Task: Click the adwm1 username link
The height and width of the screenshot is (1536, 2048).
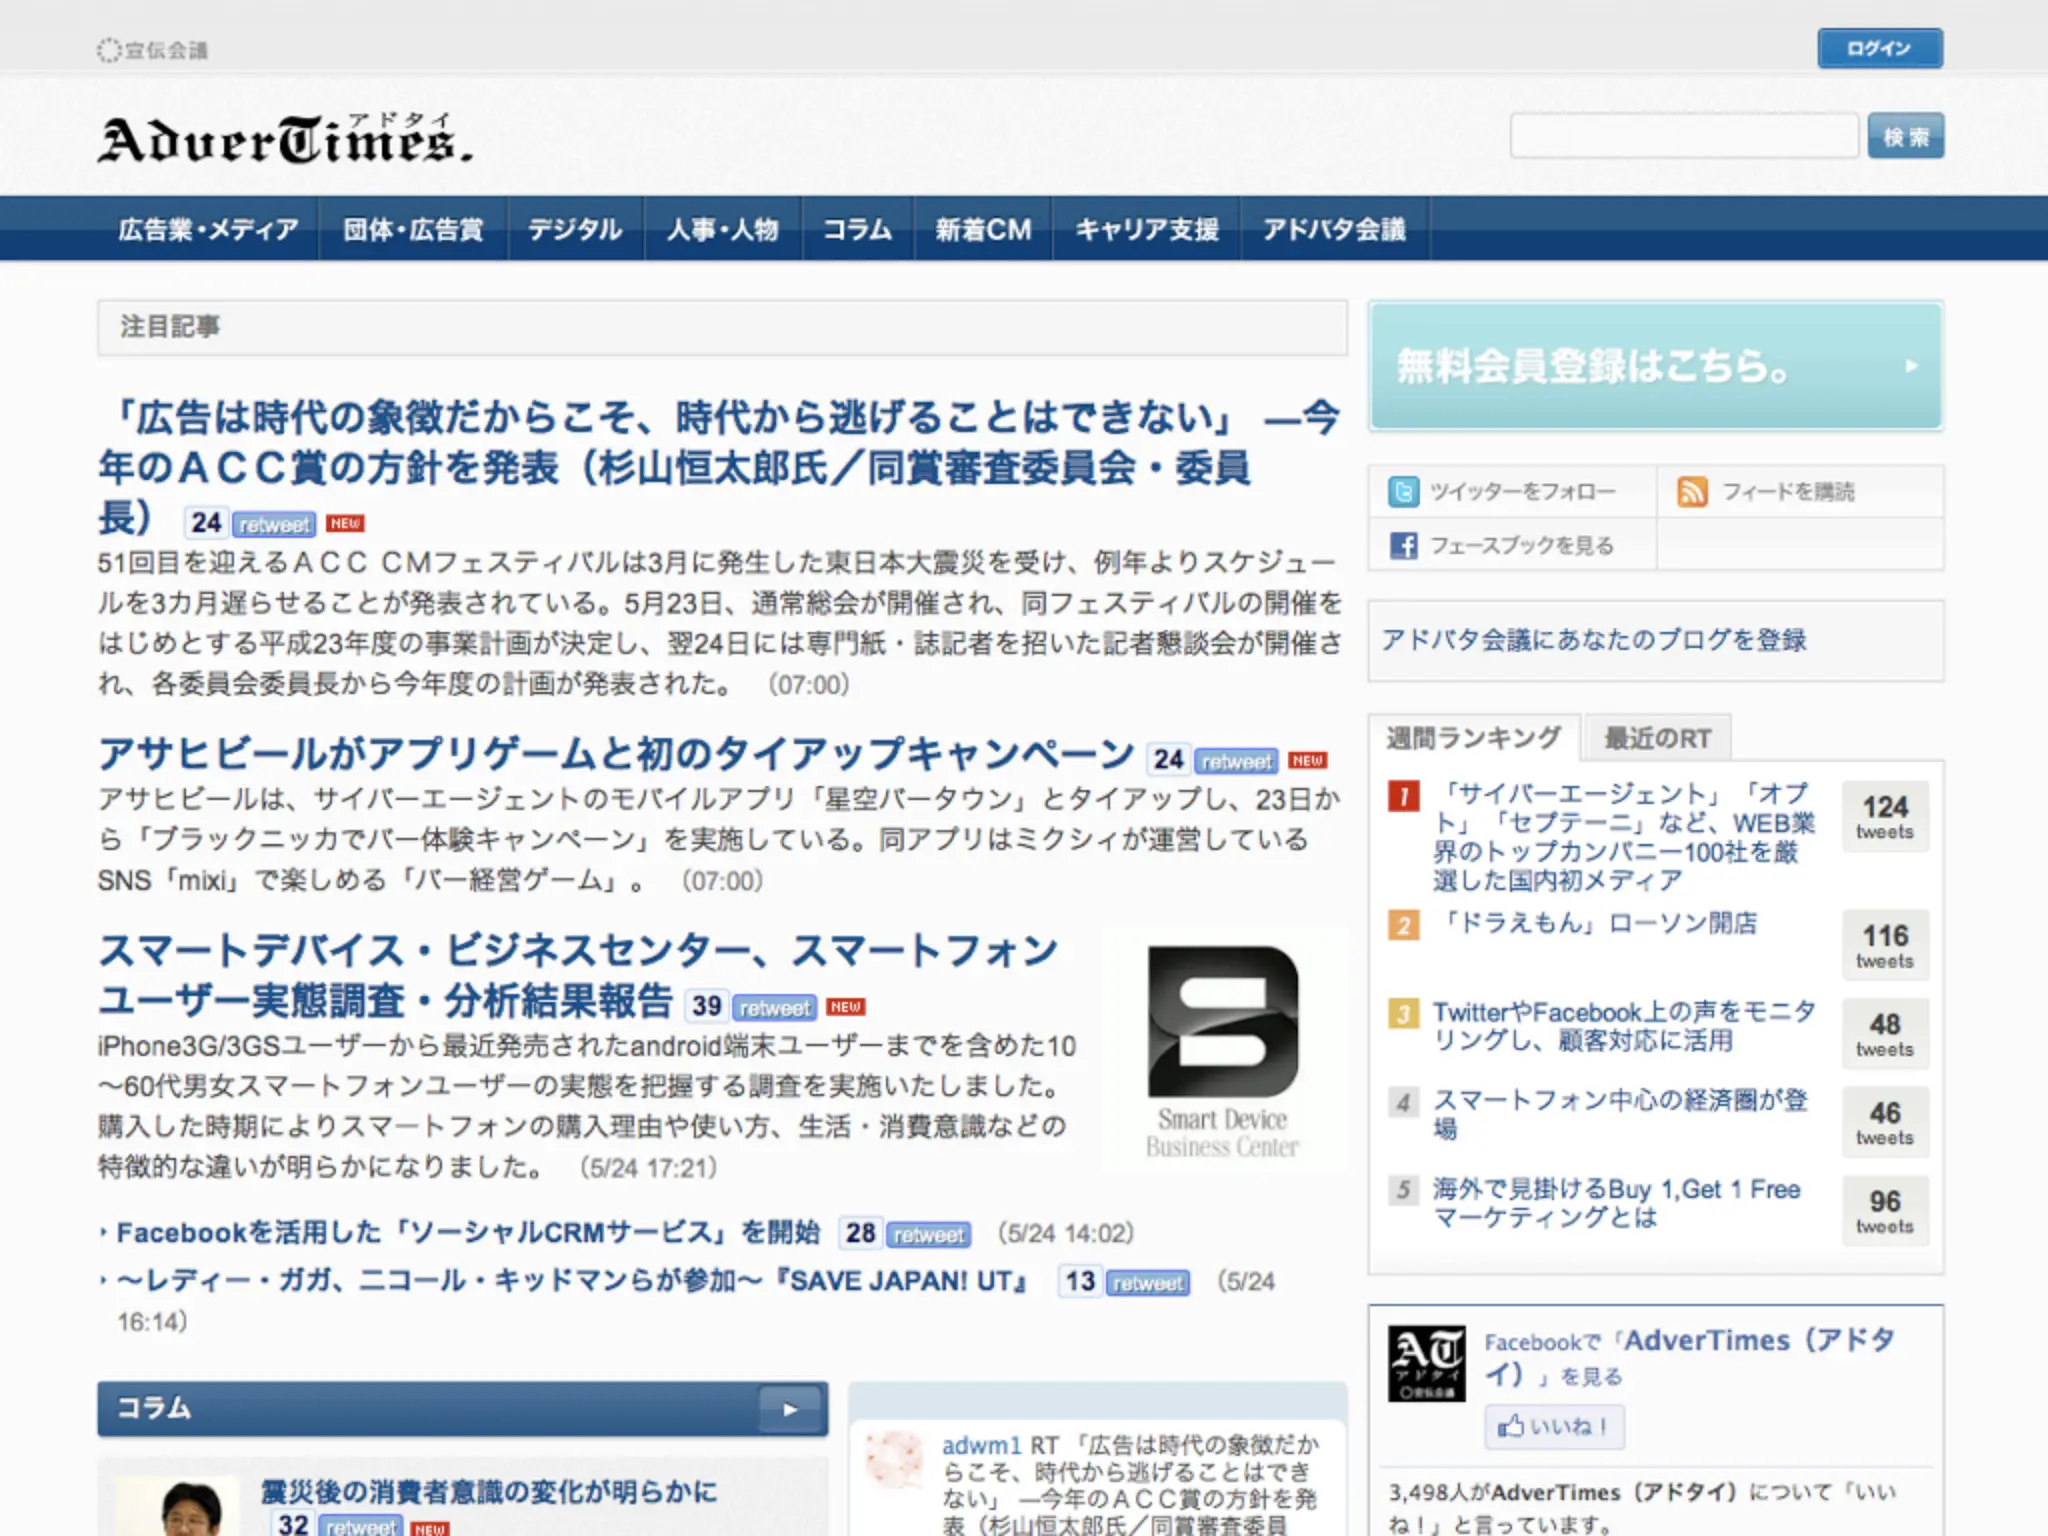Action: pos(981,1446)
